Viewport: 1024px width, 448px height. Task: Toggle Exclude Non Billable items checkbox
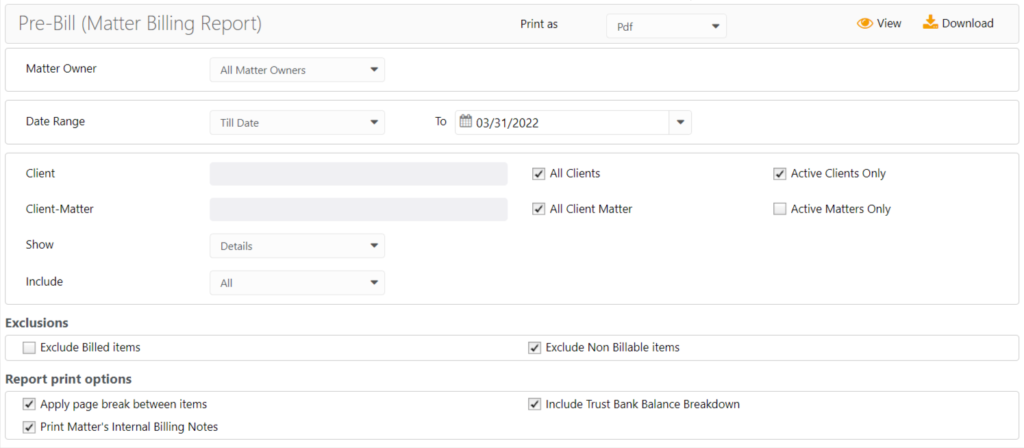535,348
